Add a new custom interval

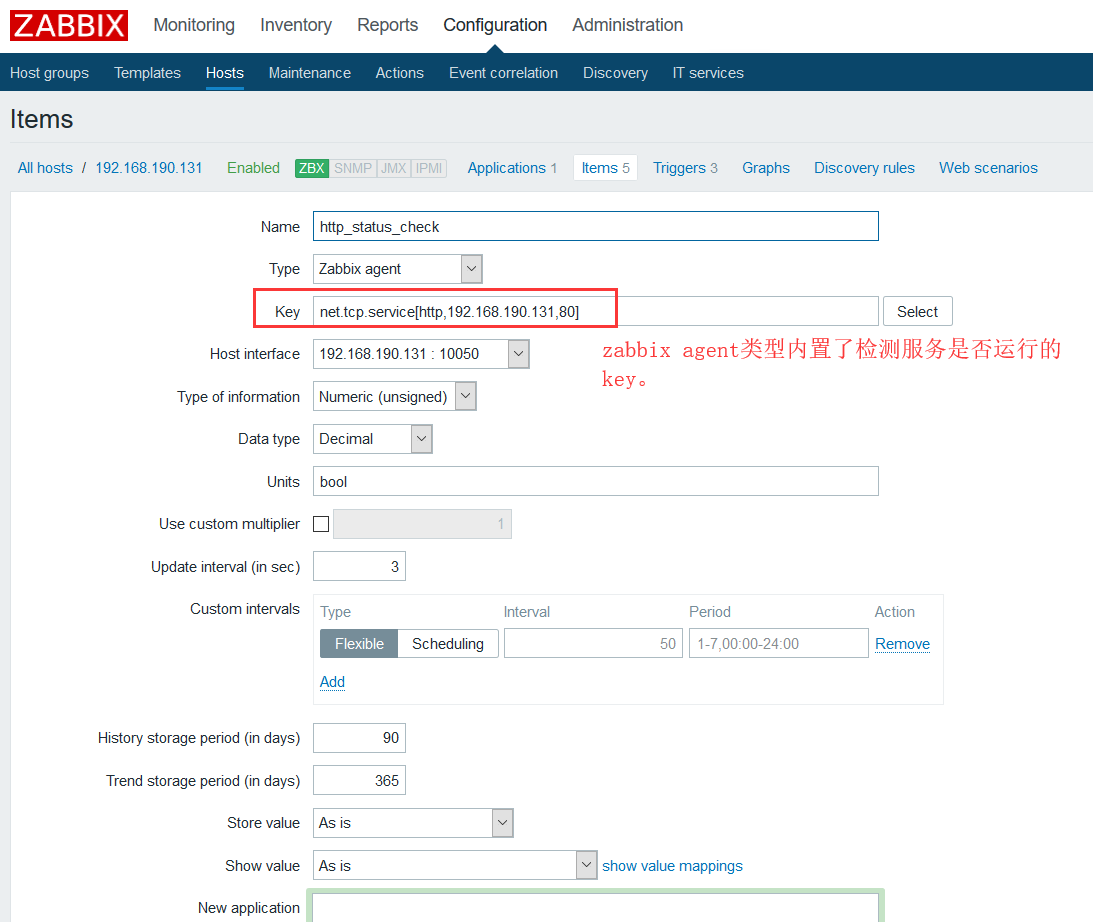333,682
